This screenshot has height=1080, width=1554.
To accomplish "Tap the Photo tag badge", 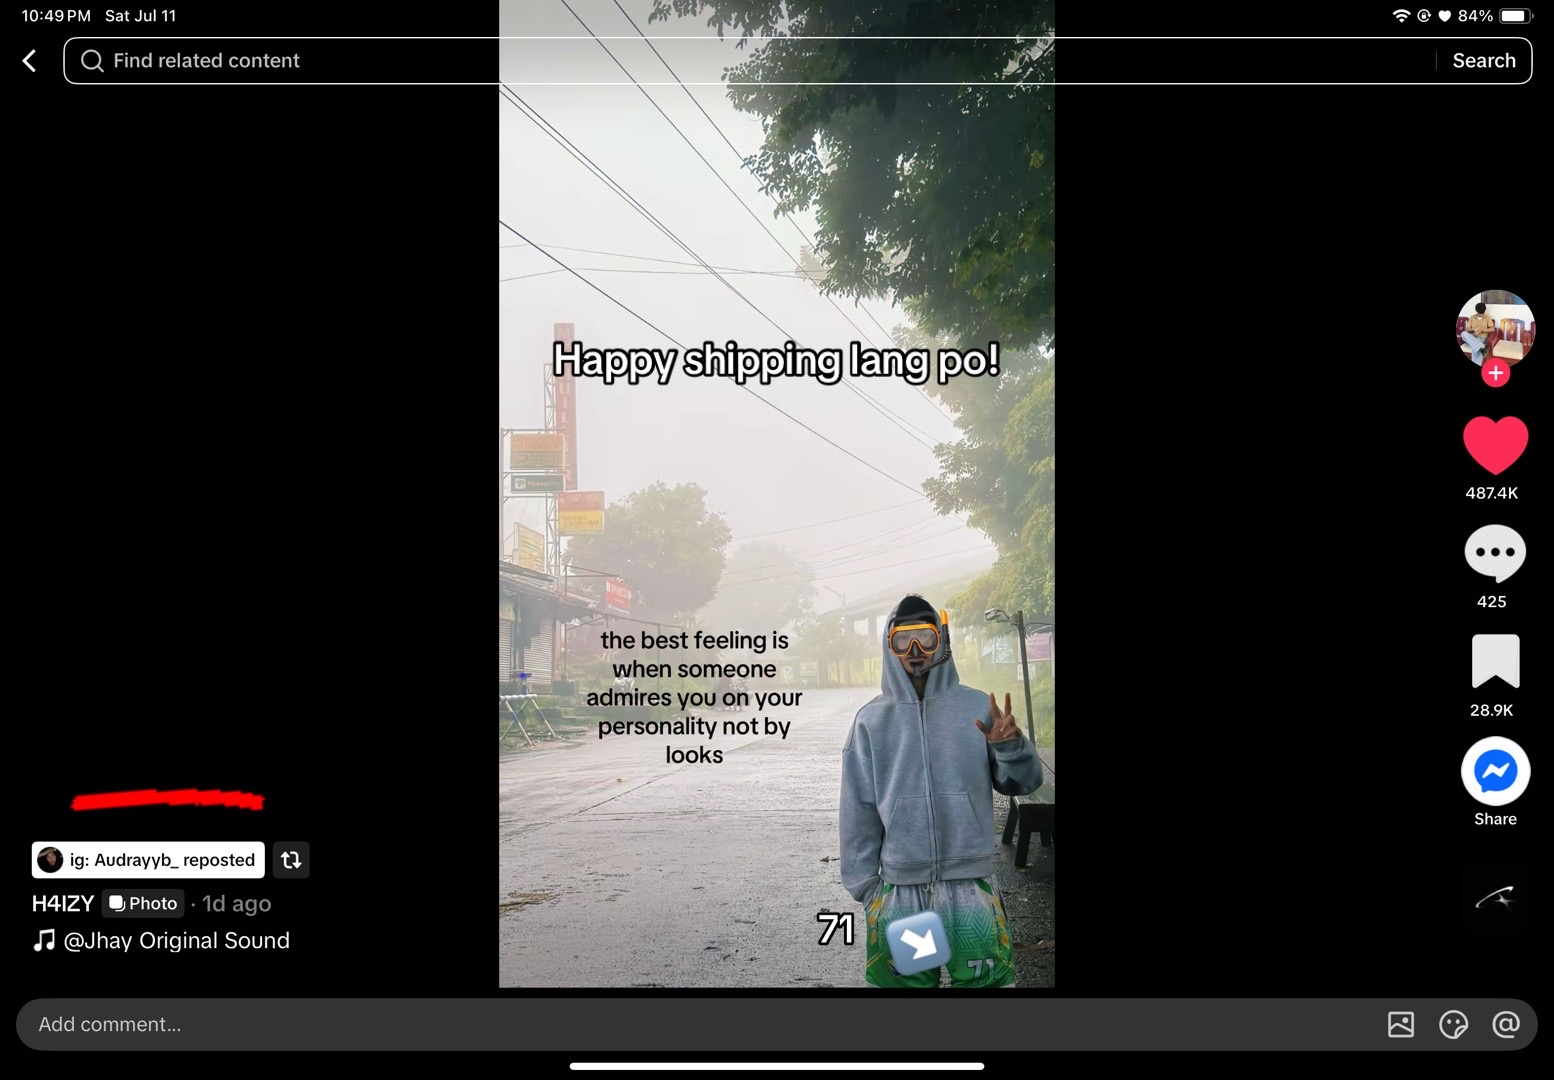I will [143, 904].
